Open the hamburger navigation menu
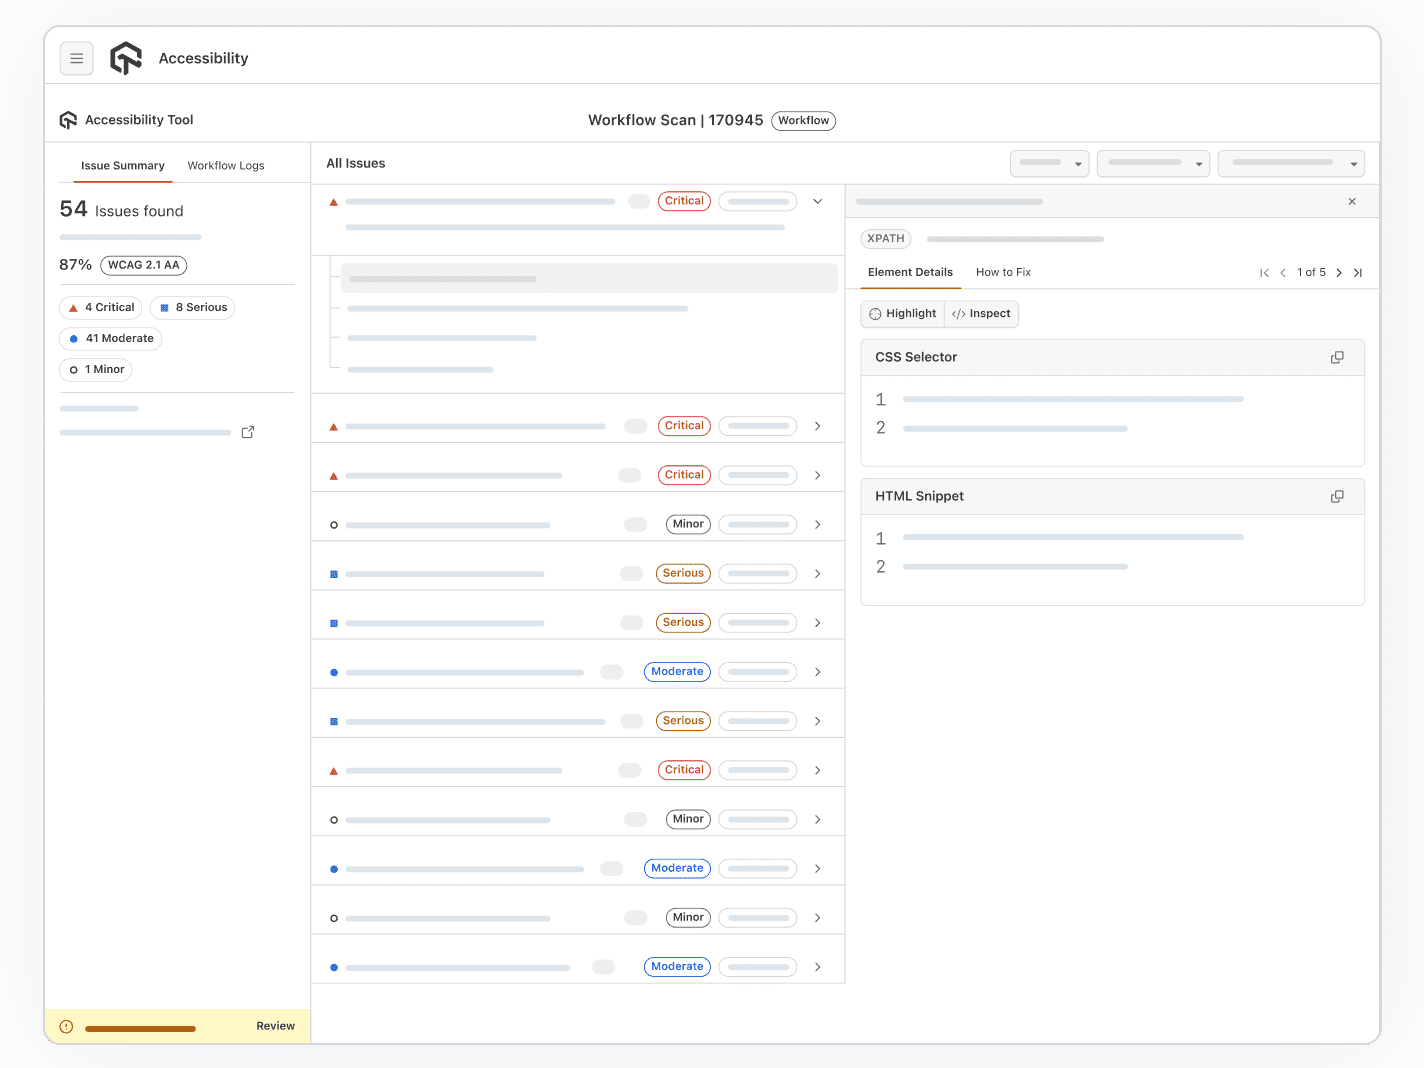This screenshot has width=1424, height=1068. tap(77, 58)
